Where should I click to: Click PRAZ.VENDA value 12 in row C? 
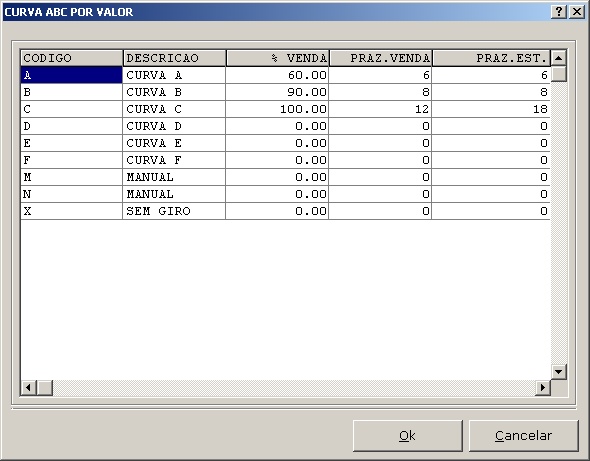tap(380, 109)
